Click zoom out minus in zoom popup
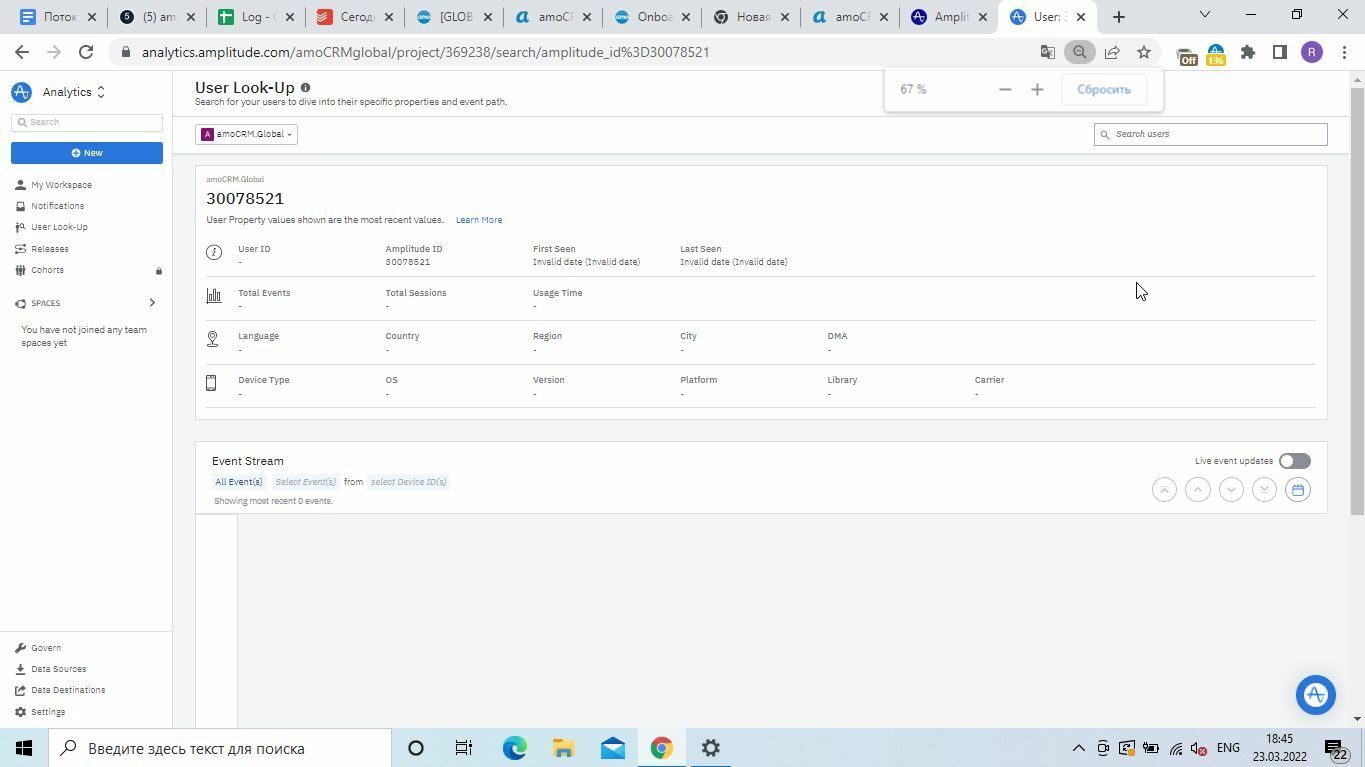This screenshot has height=767, width=1365. click(x=1005, y=90)
